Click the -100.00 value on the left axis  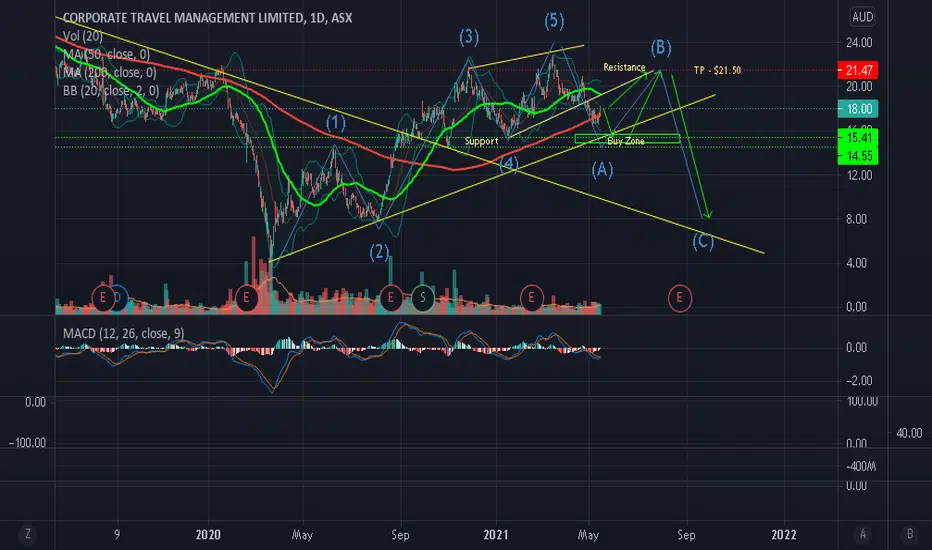pyautogui.click(x=27, y=443)
